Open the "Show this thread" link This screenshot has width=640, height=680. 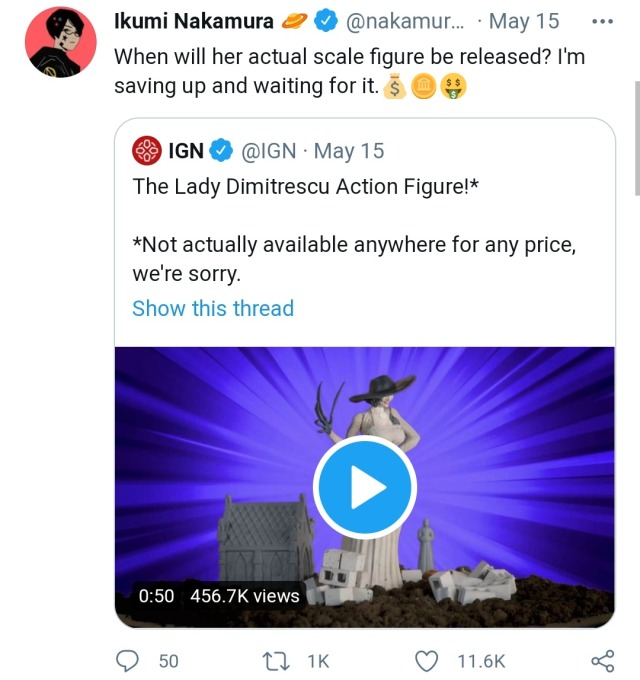click(213, 308)
